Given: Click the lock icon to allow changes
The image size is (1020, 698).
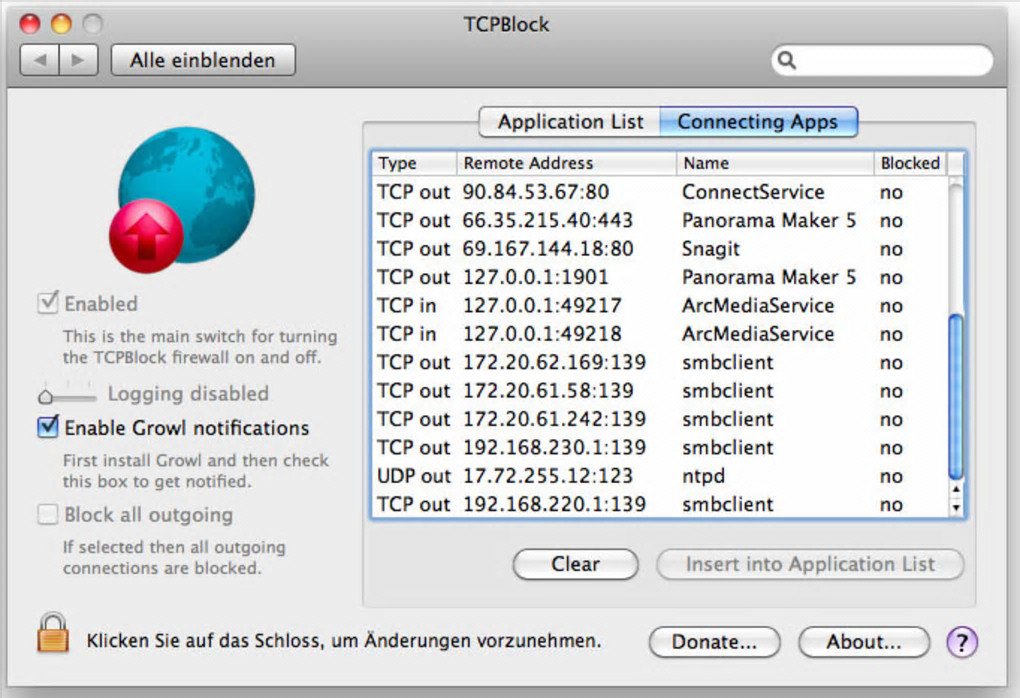Looking at the screenshot, I should pos(53,633).
